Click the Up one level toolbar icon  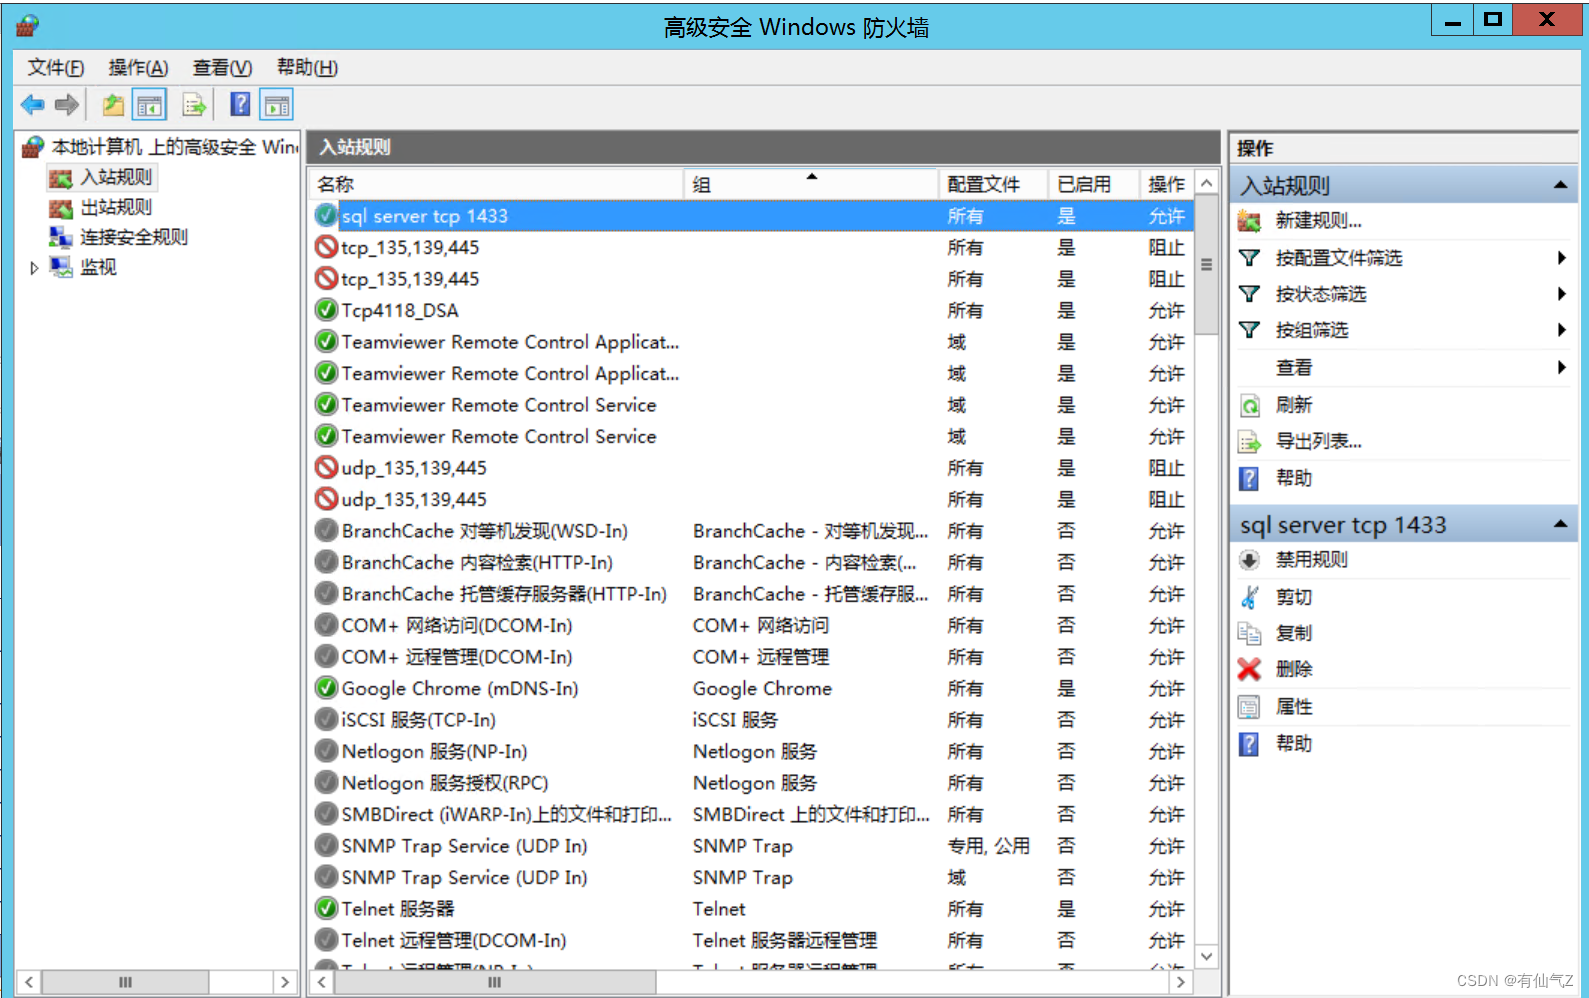(113, 104)
